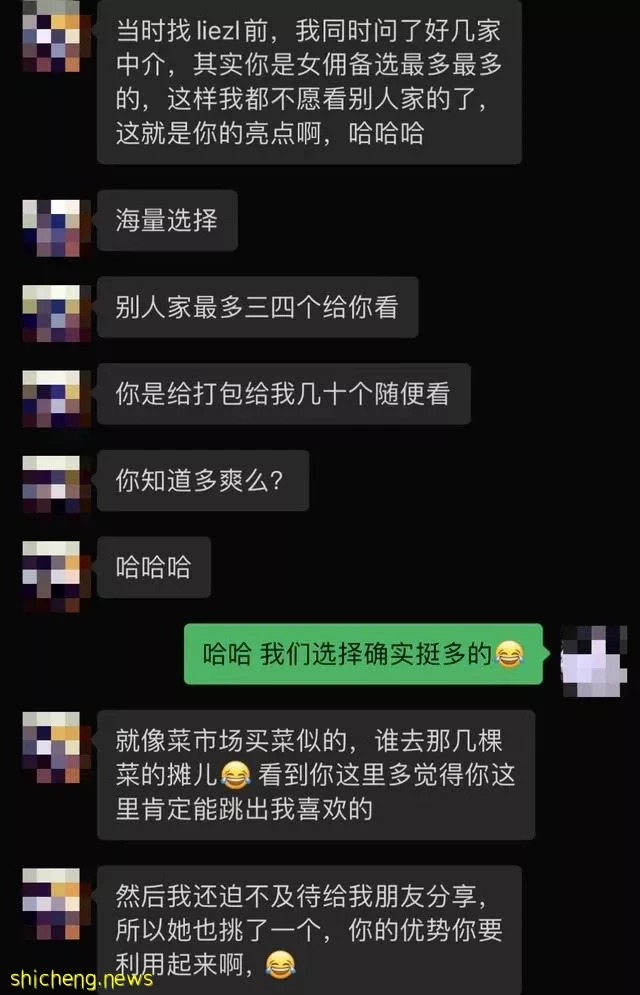Viewport: 640px width, 995px height.
Task: Tap avatar next to 别人家最多三四个给你看
Action: [x=52, y=313]
